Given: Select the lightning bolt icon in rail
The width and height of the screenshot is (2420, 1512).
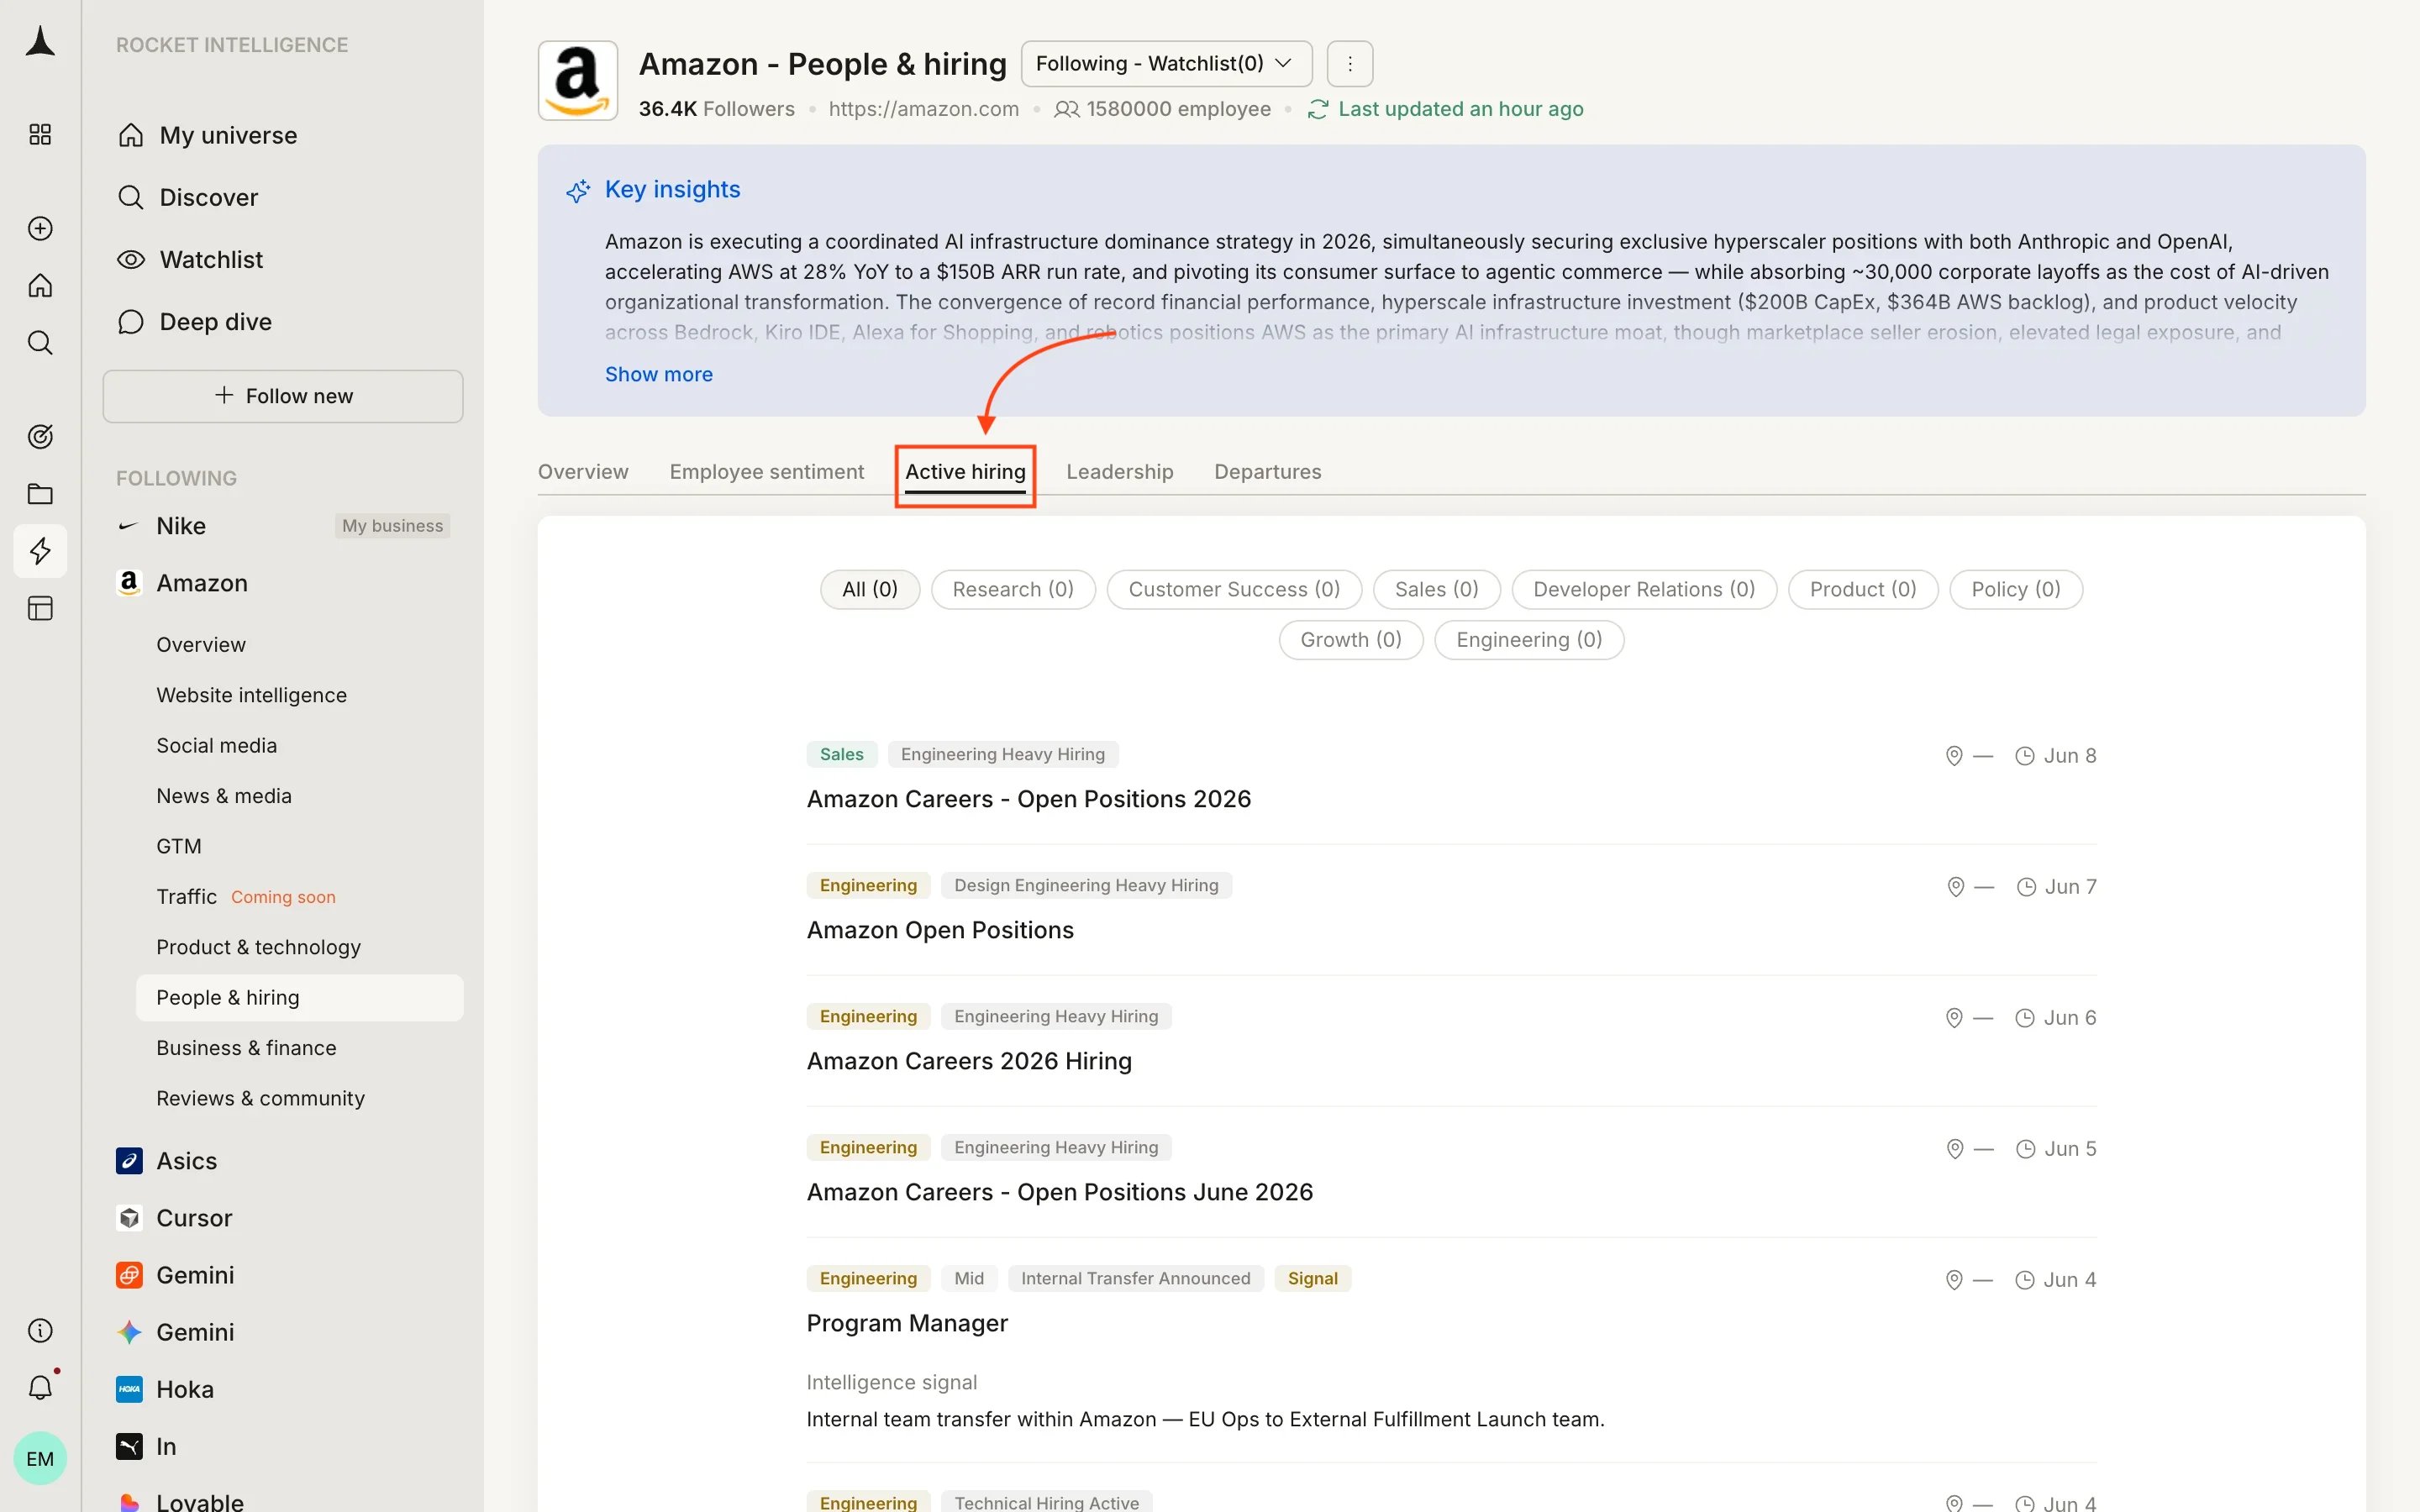Looking at the screenshot, I should click(x=40, y=551).
